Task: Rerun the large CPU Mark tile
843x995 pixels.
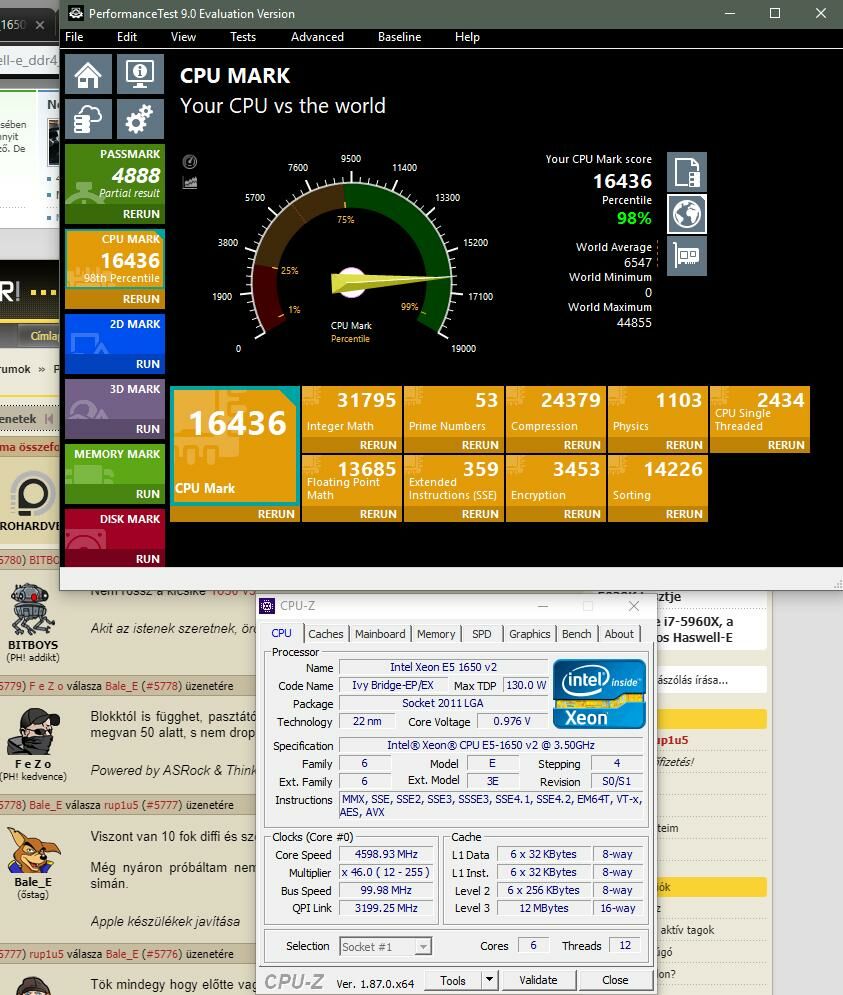Action: [276, 514]
